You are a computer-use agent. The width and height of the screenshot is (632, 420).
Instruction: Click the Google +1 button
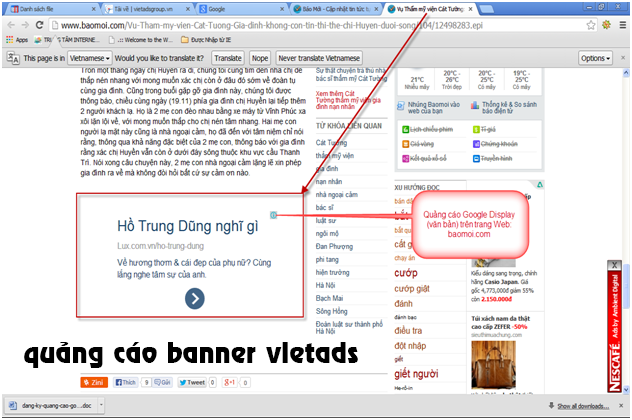230,382
